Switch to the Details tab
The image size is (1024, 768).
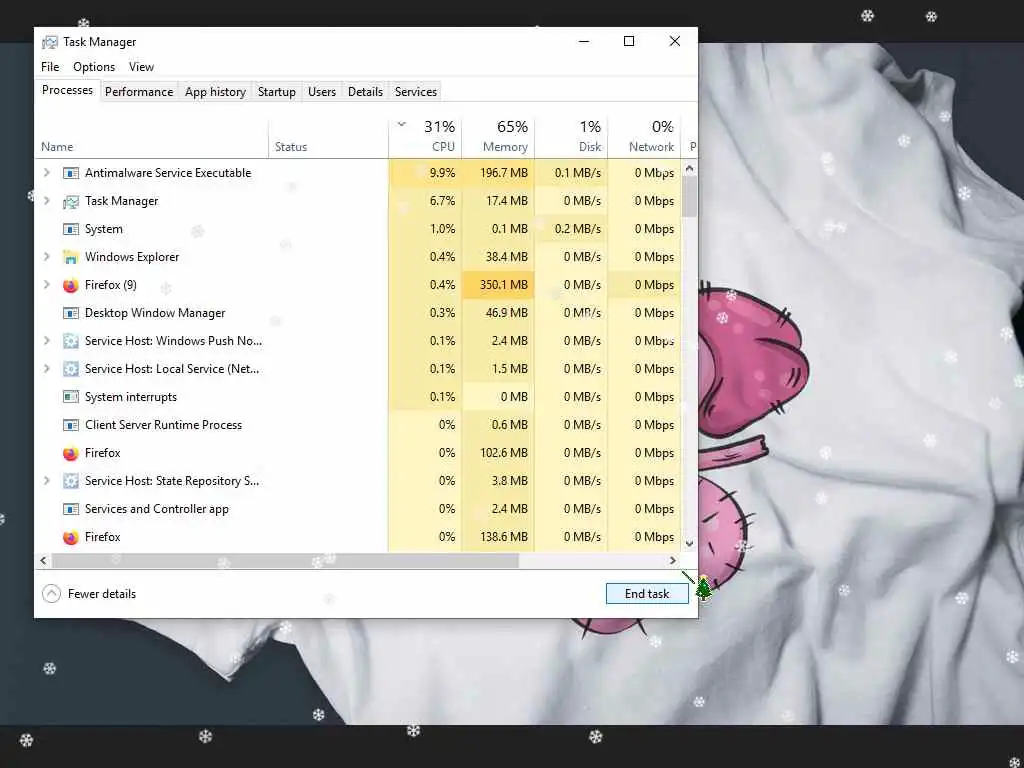365,92
